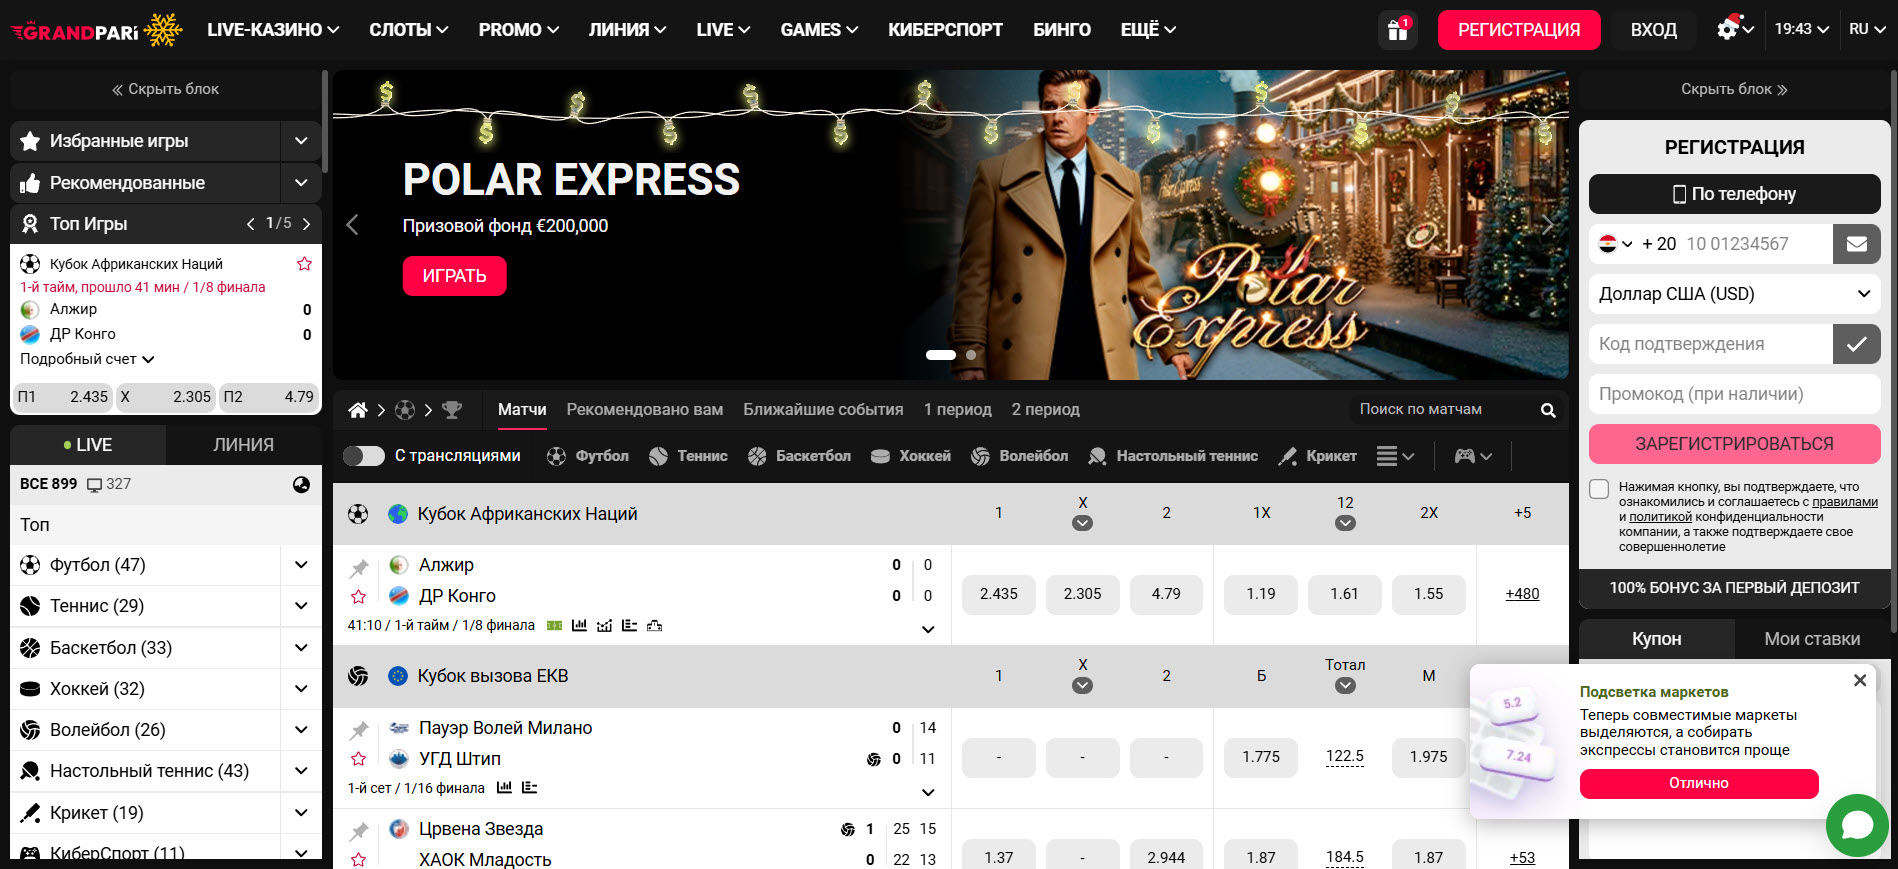Screen dimensions: 1898x869
Task: Expand Рекомендованные section
Action: (301, 183)
